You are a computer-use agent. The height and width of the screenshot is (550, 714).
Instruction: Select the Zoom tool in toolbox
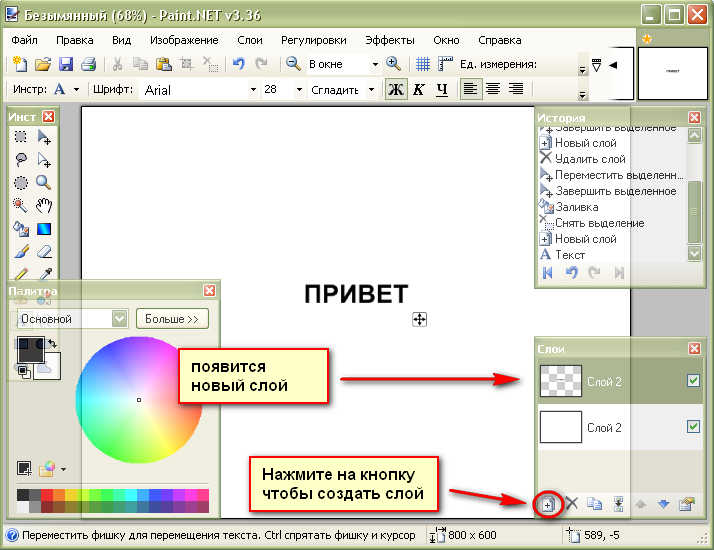pyautogui.click(x=44, y=183)
